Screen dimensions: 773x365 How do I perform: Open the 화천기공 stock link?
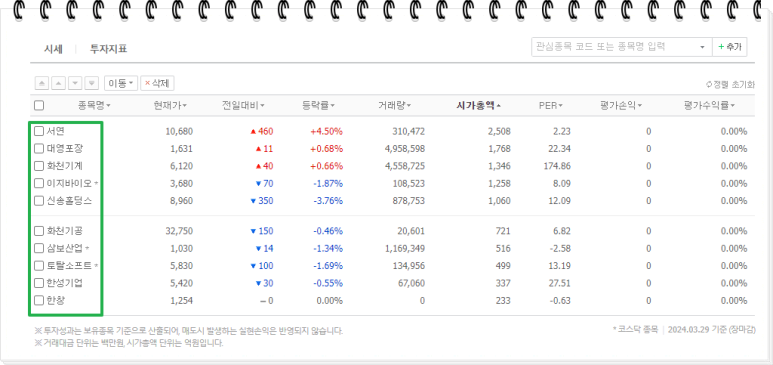(x=65, y=231)
